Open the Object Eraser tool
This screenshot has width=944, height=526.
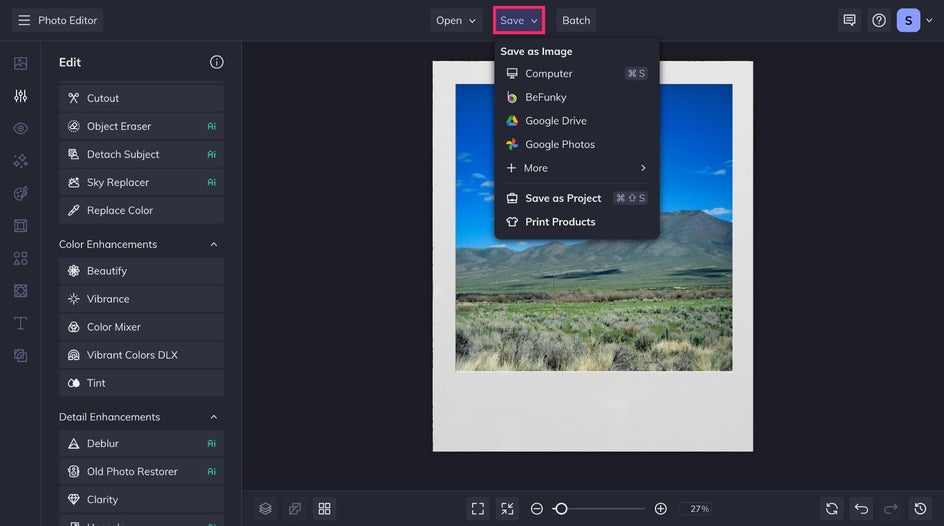click(x=141, y=126)
